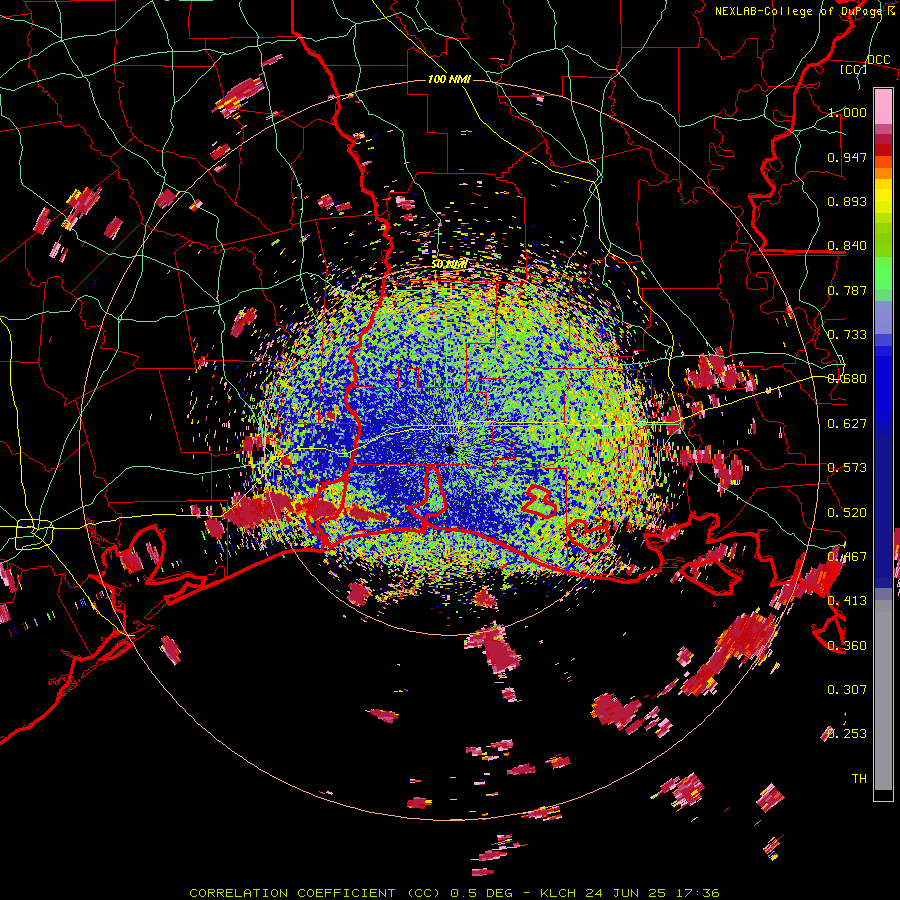Viewport: 900px width, 900px height.
Task: Click the 0.573 value on the color scale
Action: [x=847, y=468]
